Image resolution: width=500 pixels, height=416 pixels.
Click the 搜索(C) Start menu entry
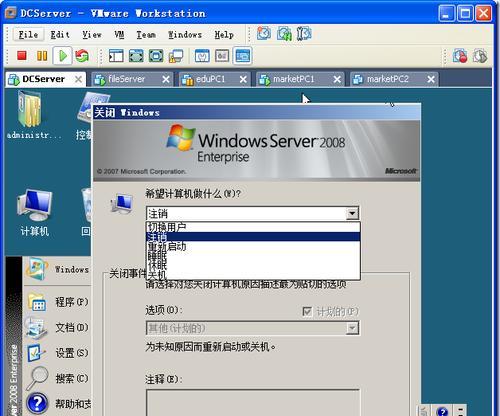click(58, 378)
